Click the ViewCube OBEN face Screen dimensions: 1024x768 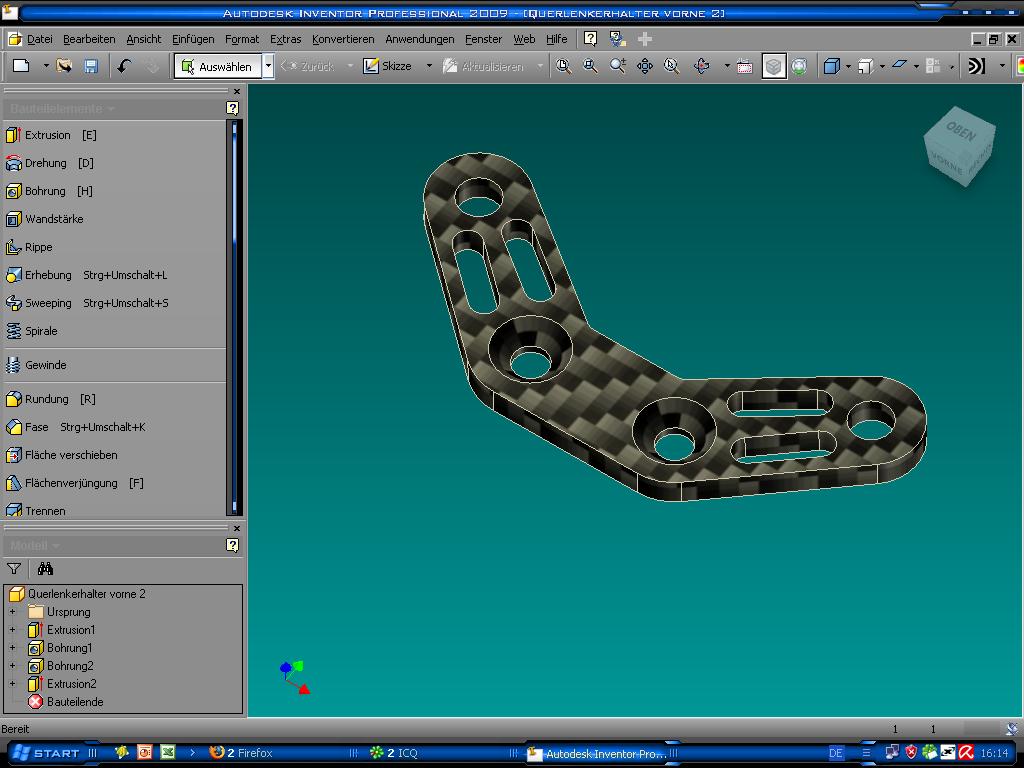pyautogui.click(x=960, y=130)
